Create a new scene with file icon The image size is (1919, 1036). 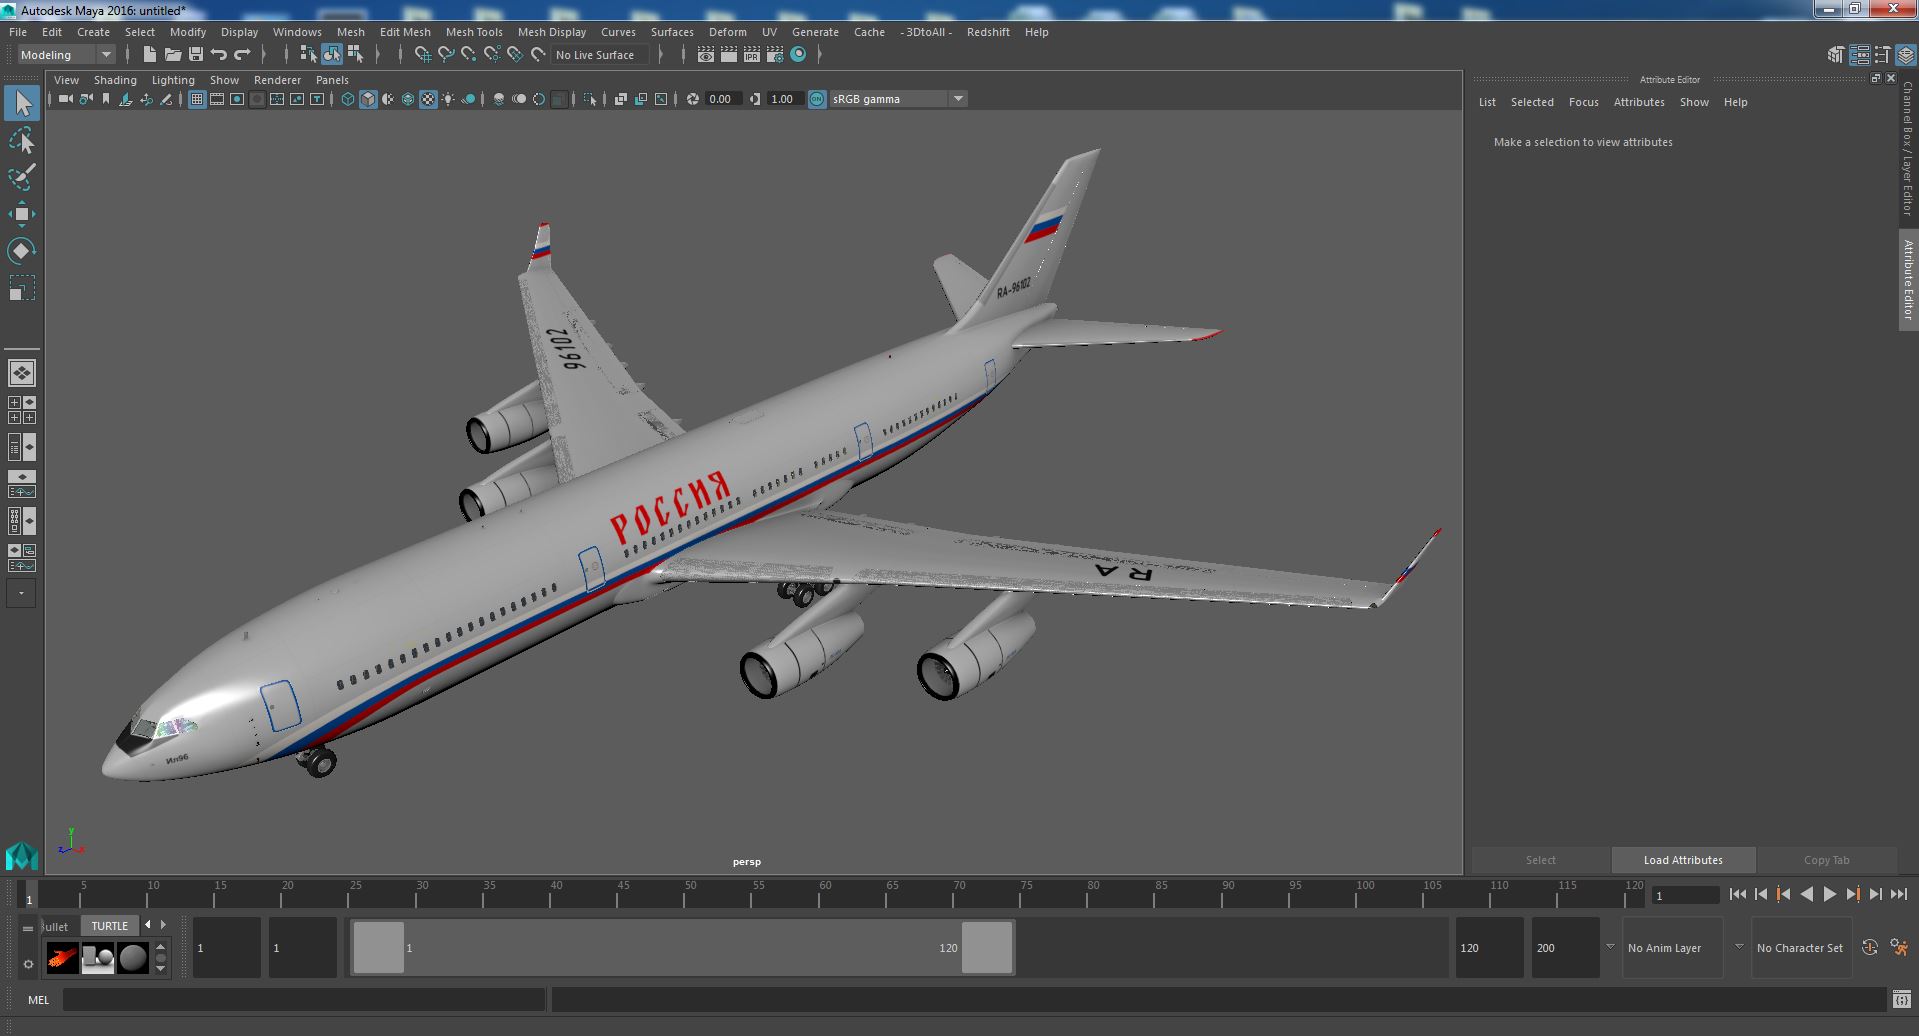pyautogui.click(x=150, y=54)
